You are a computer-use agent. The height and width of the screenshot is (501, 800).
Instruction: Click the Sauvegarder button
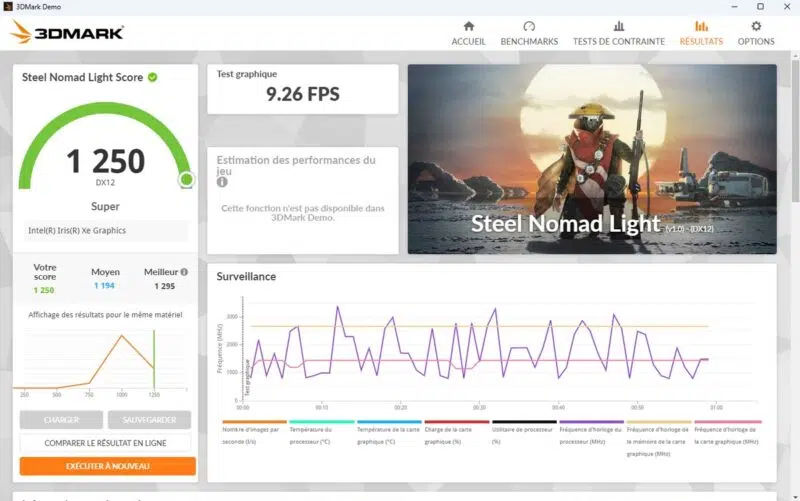[149, 420]
